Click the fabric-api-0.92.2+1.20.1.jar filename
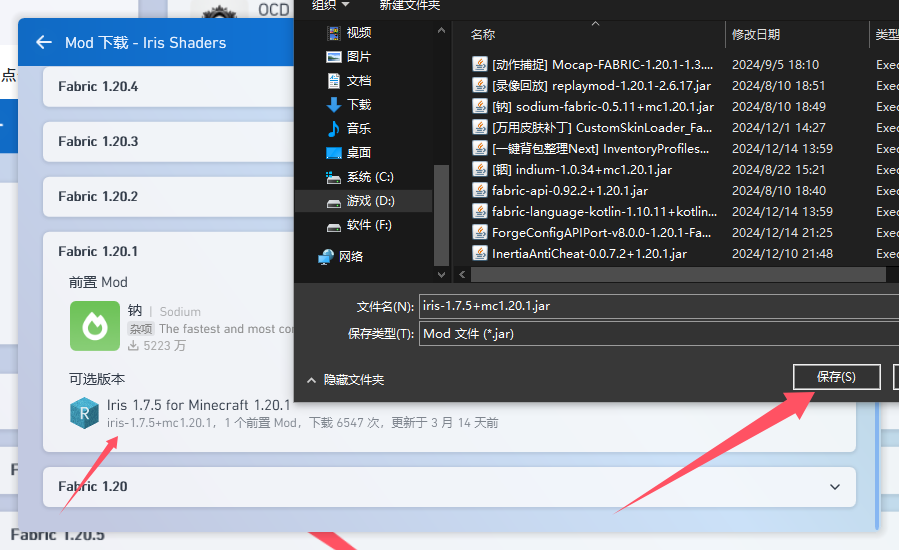 pos(570,190)
